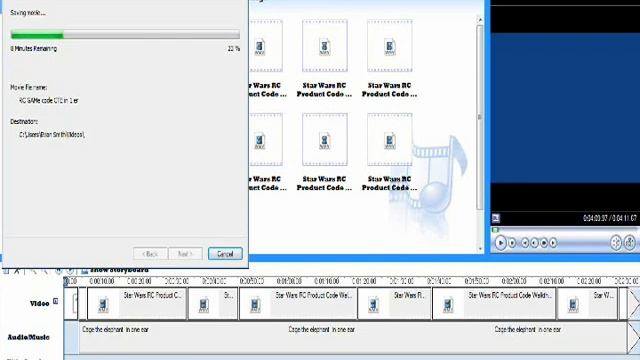This screenshot has width=640, height=360.
Task: Click the Back button in preview controls
Action: [525, 243]
